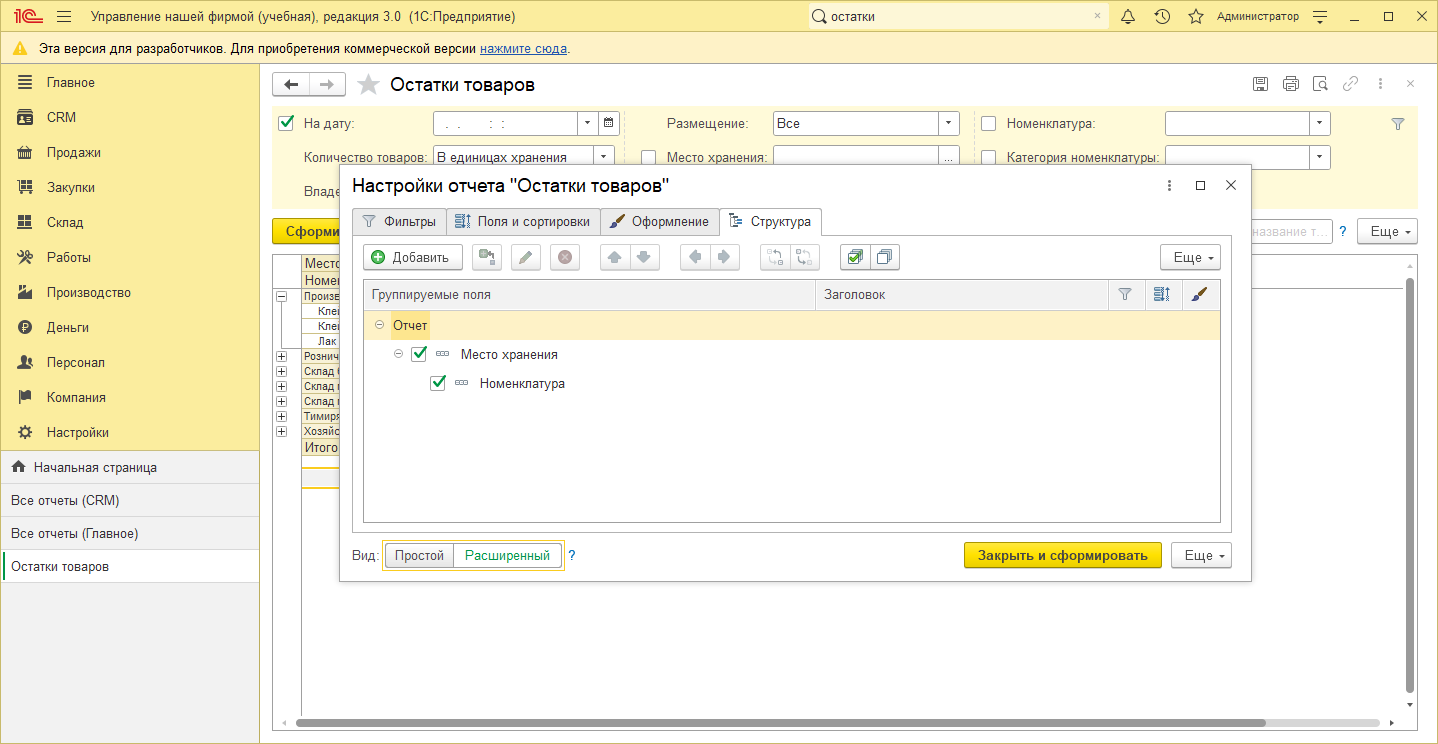This screenshot has height=744, width=1438.
Task: Open view type help question mark
Action: 572,555
